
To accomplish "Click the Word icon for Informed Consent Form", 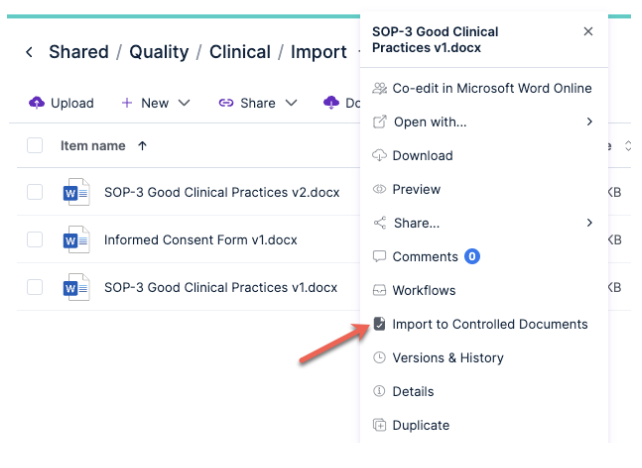I will (76, 240).
